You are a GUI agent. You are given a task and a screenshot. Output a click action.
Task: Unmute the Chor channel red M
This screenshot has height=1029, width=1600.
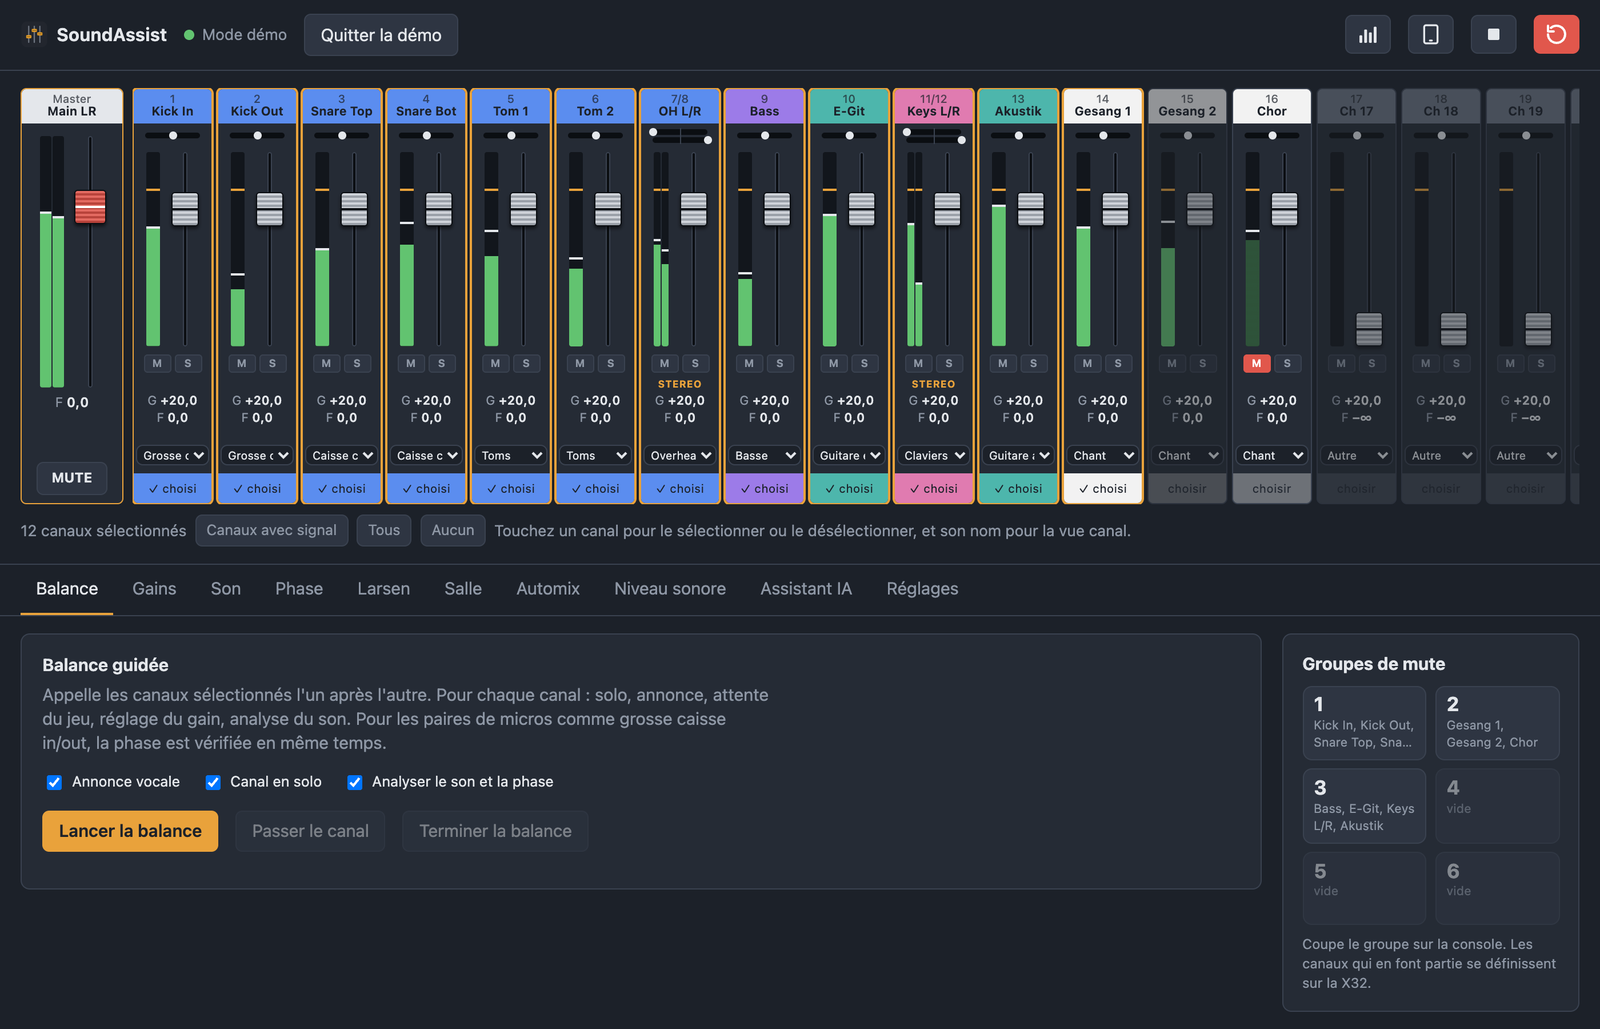click(1257, 363)
